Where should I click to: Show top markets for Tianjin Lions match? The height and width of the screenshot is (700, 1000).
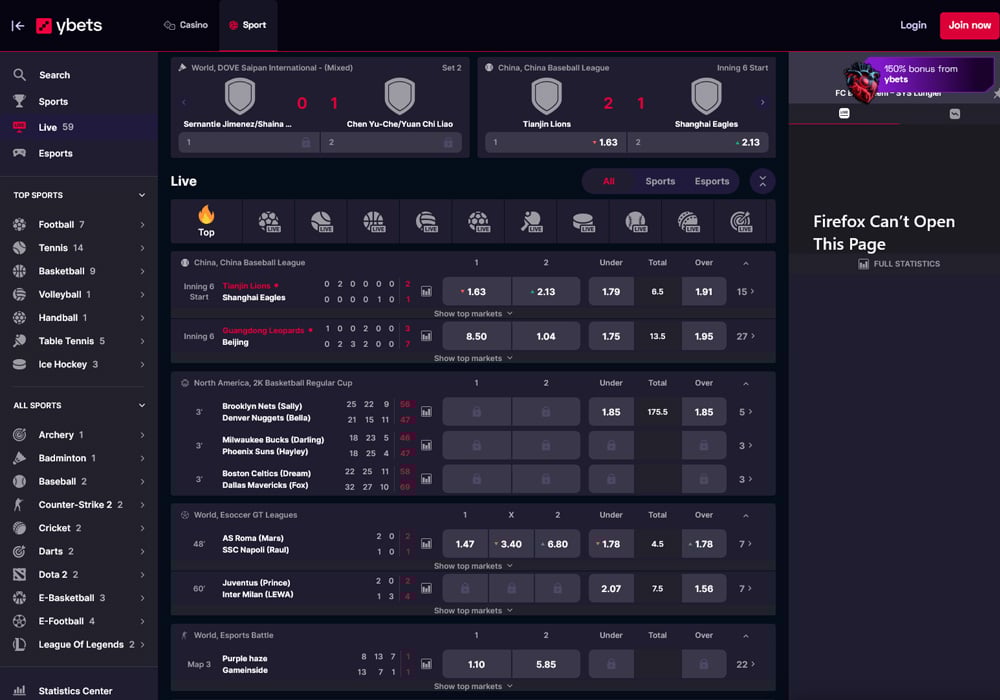[473, 314]
